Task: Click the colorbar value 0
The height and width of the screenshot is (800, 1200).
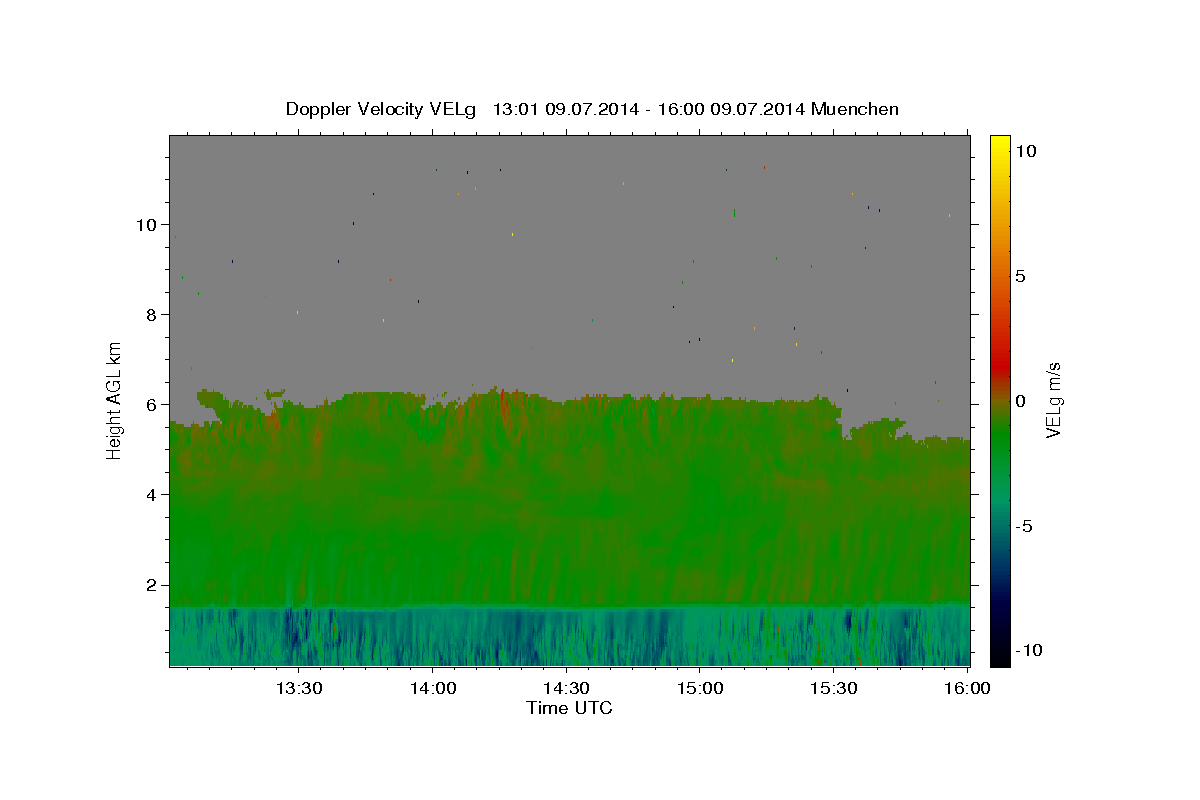Action: click(x=1021, y=401)
